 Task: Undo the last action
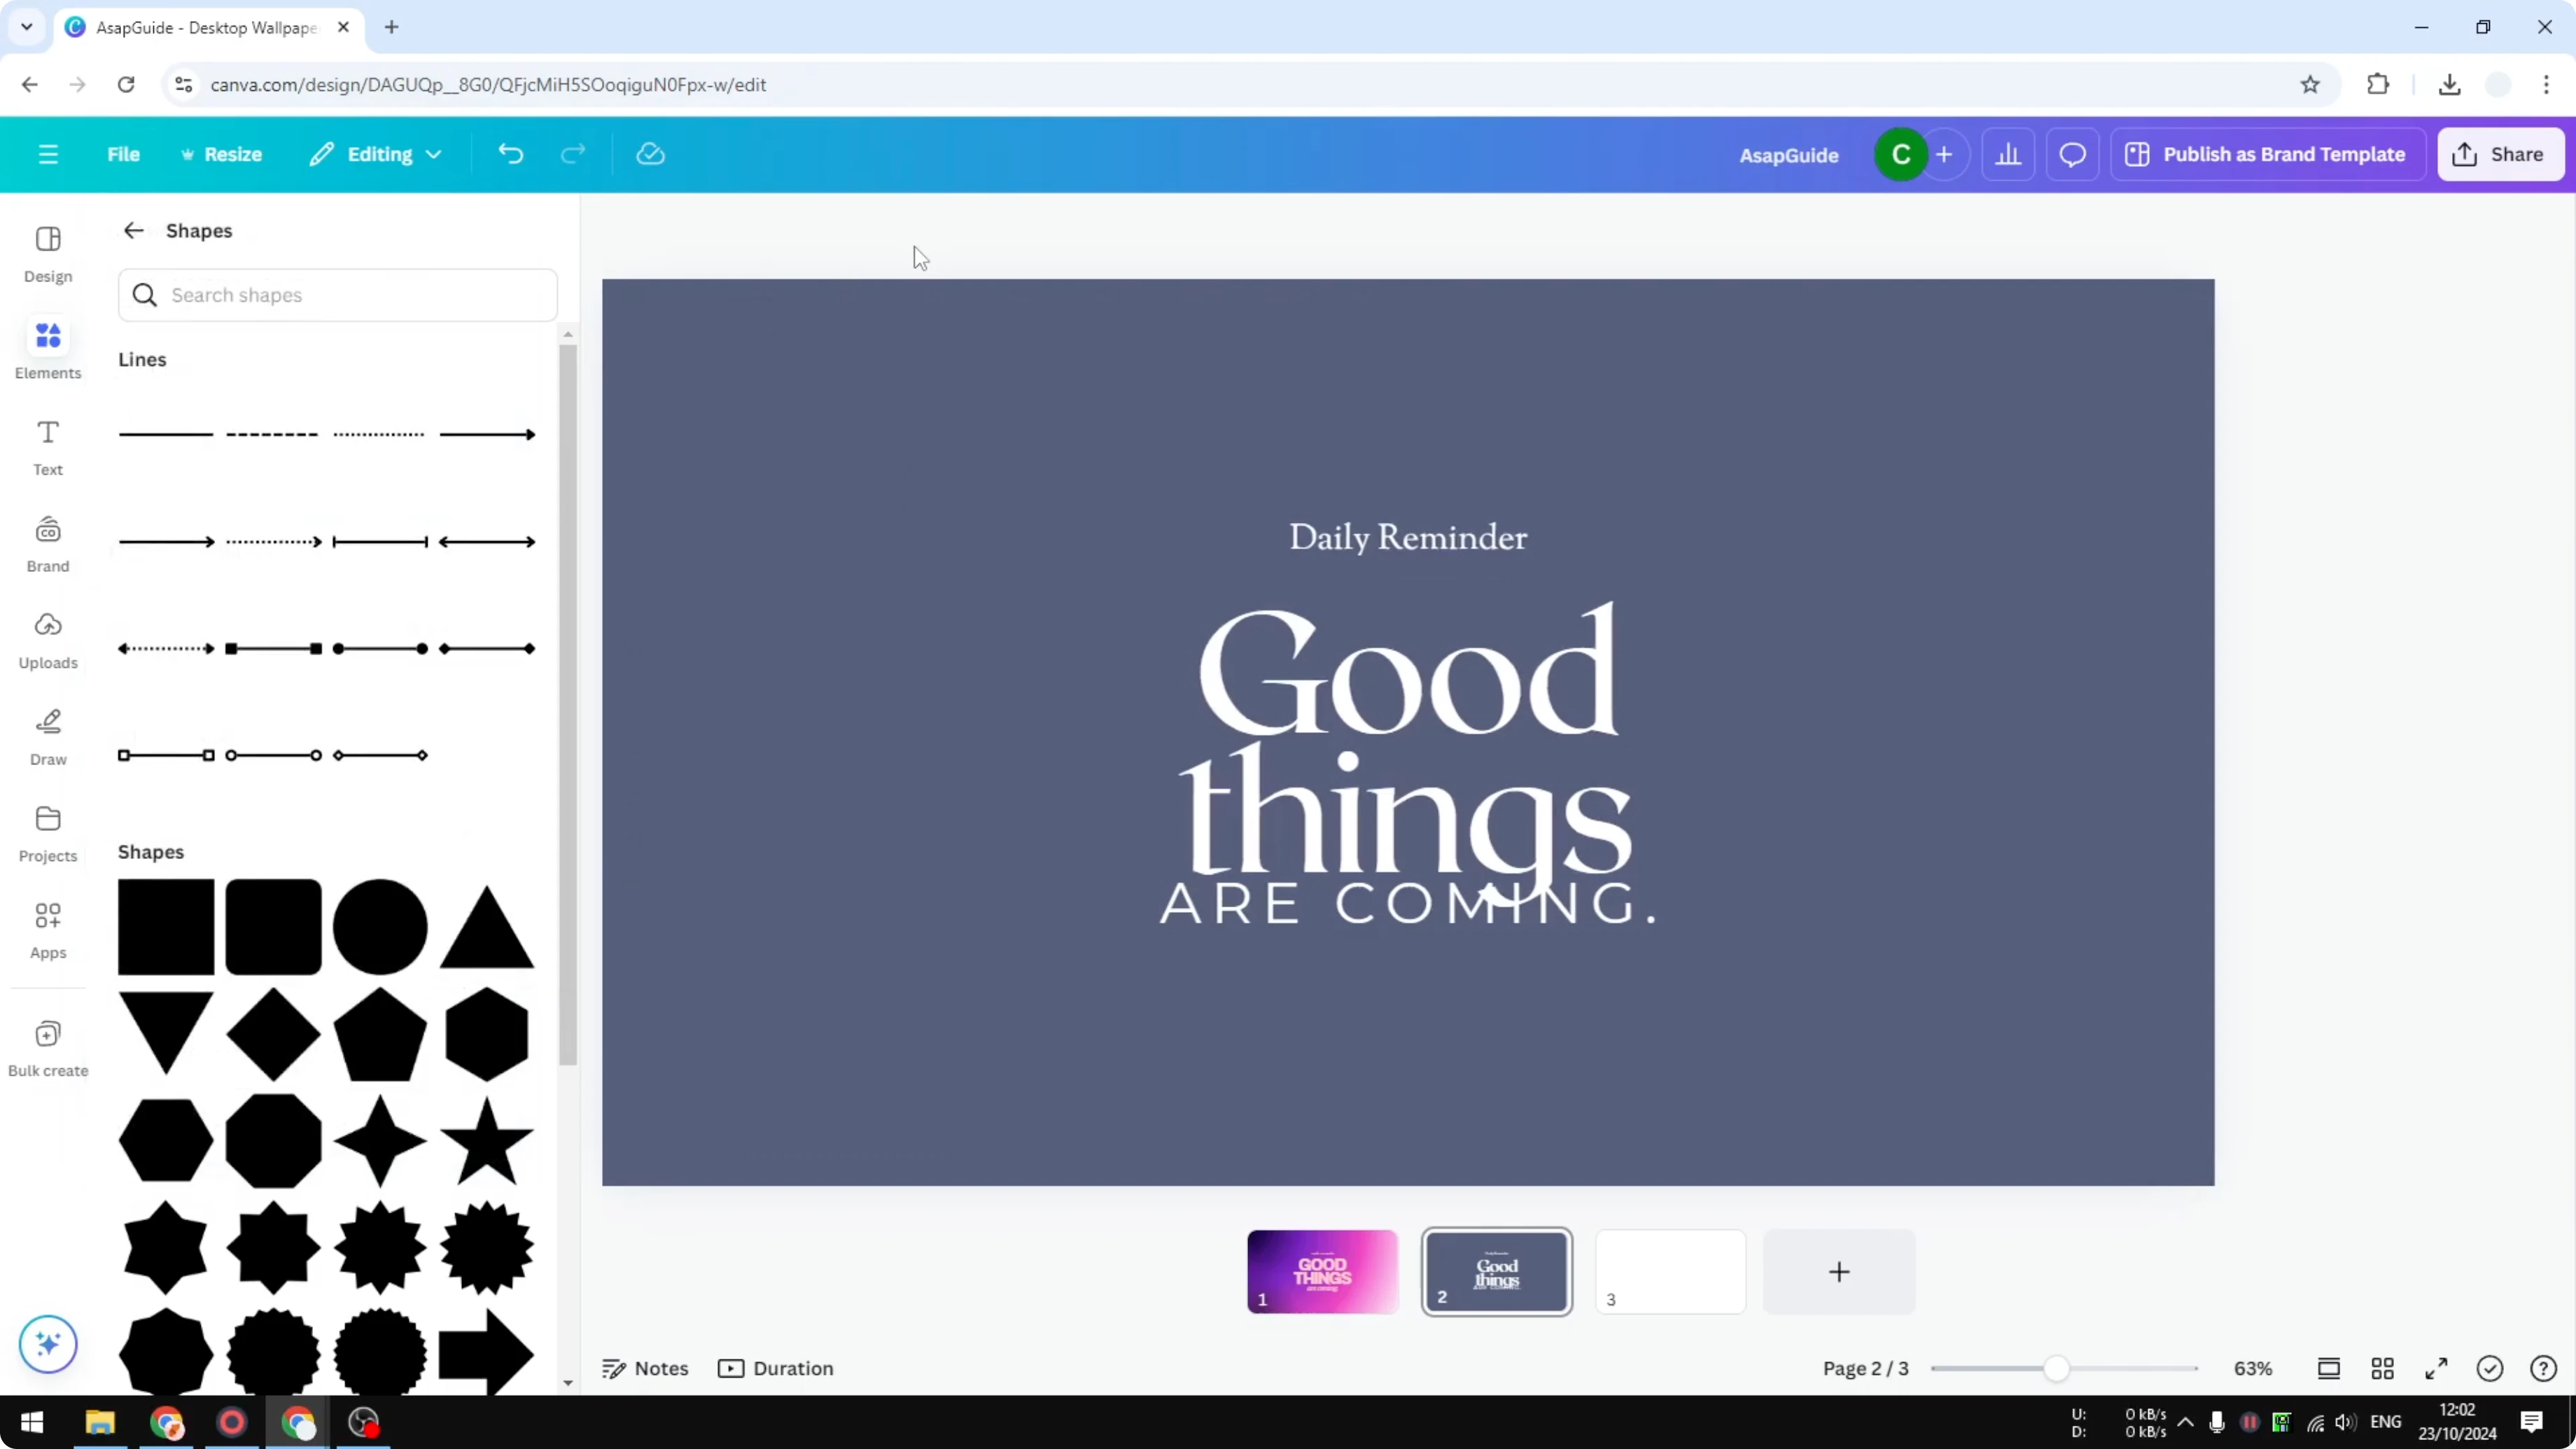coord(510,153)
